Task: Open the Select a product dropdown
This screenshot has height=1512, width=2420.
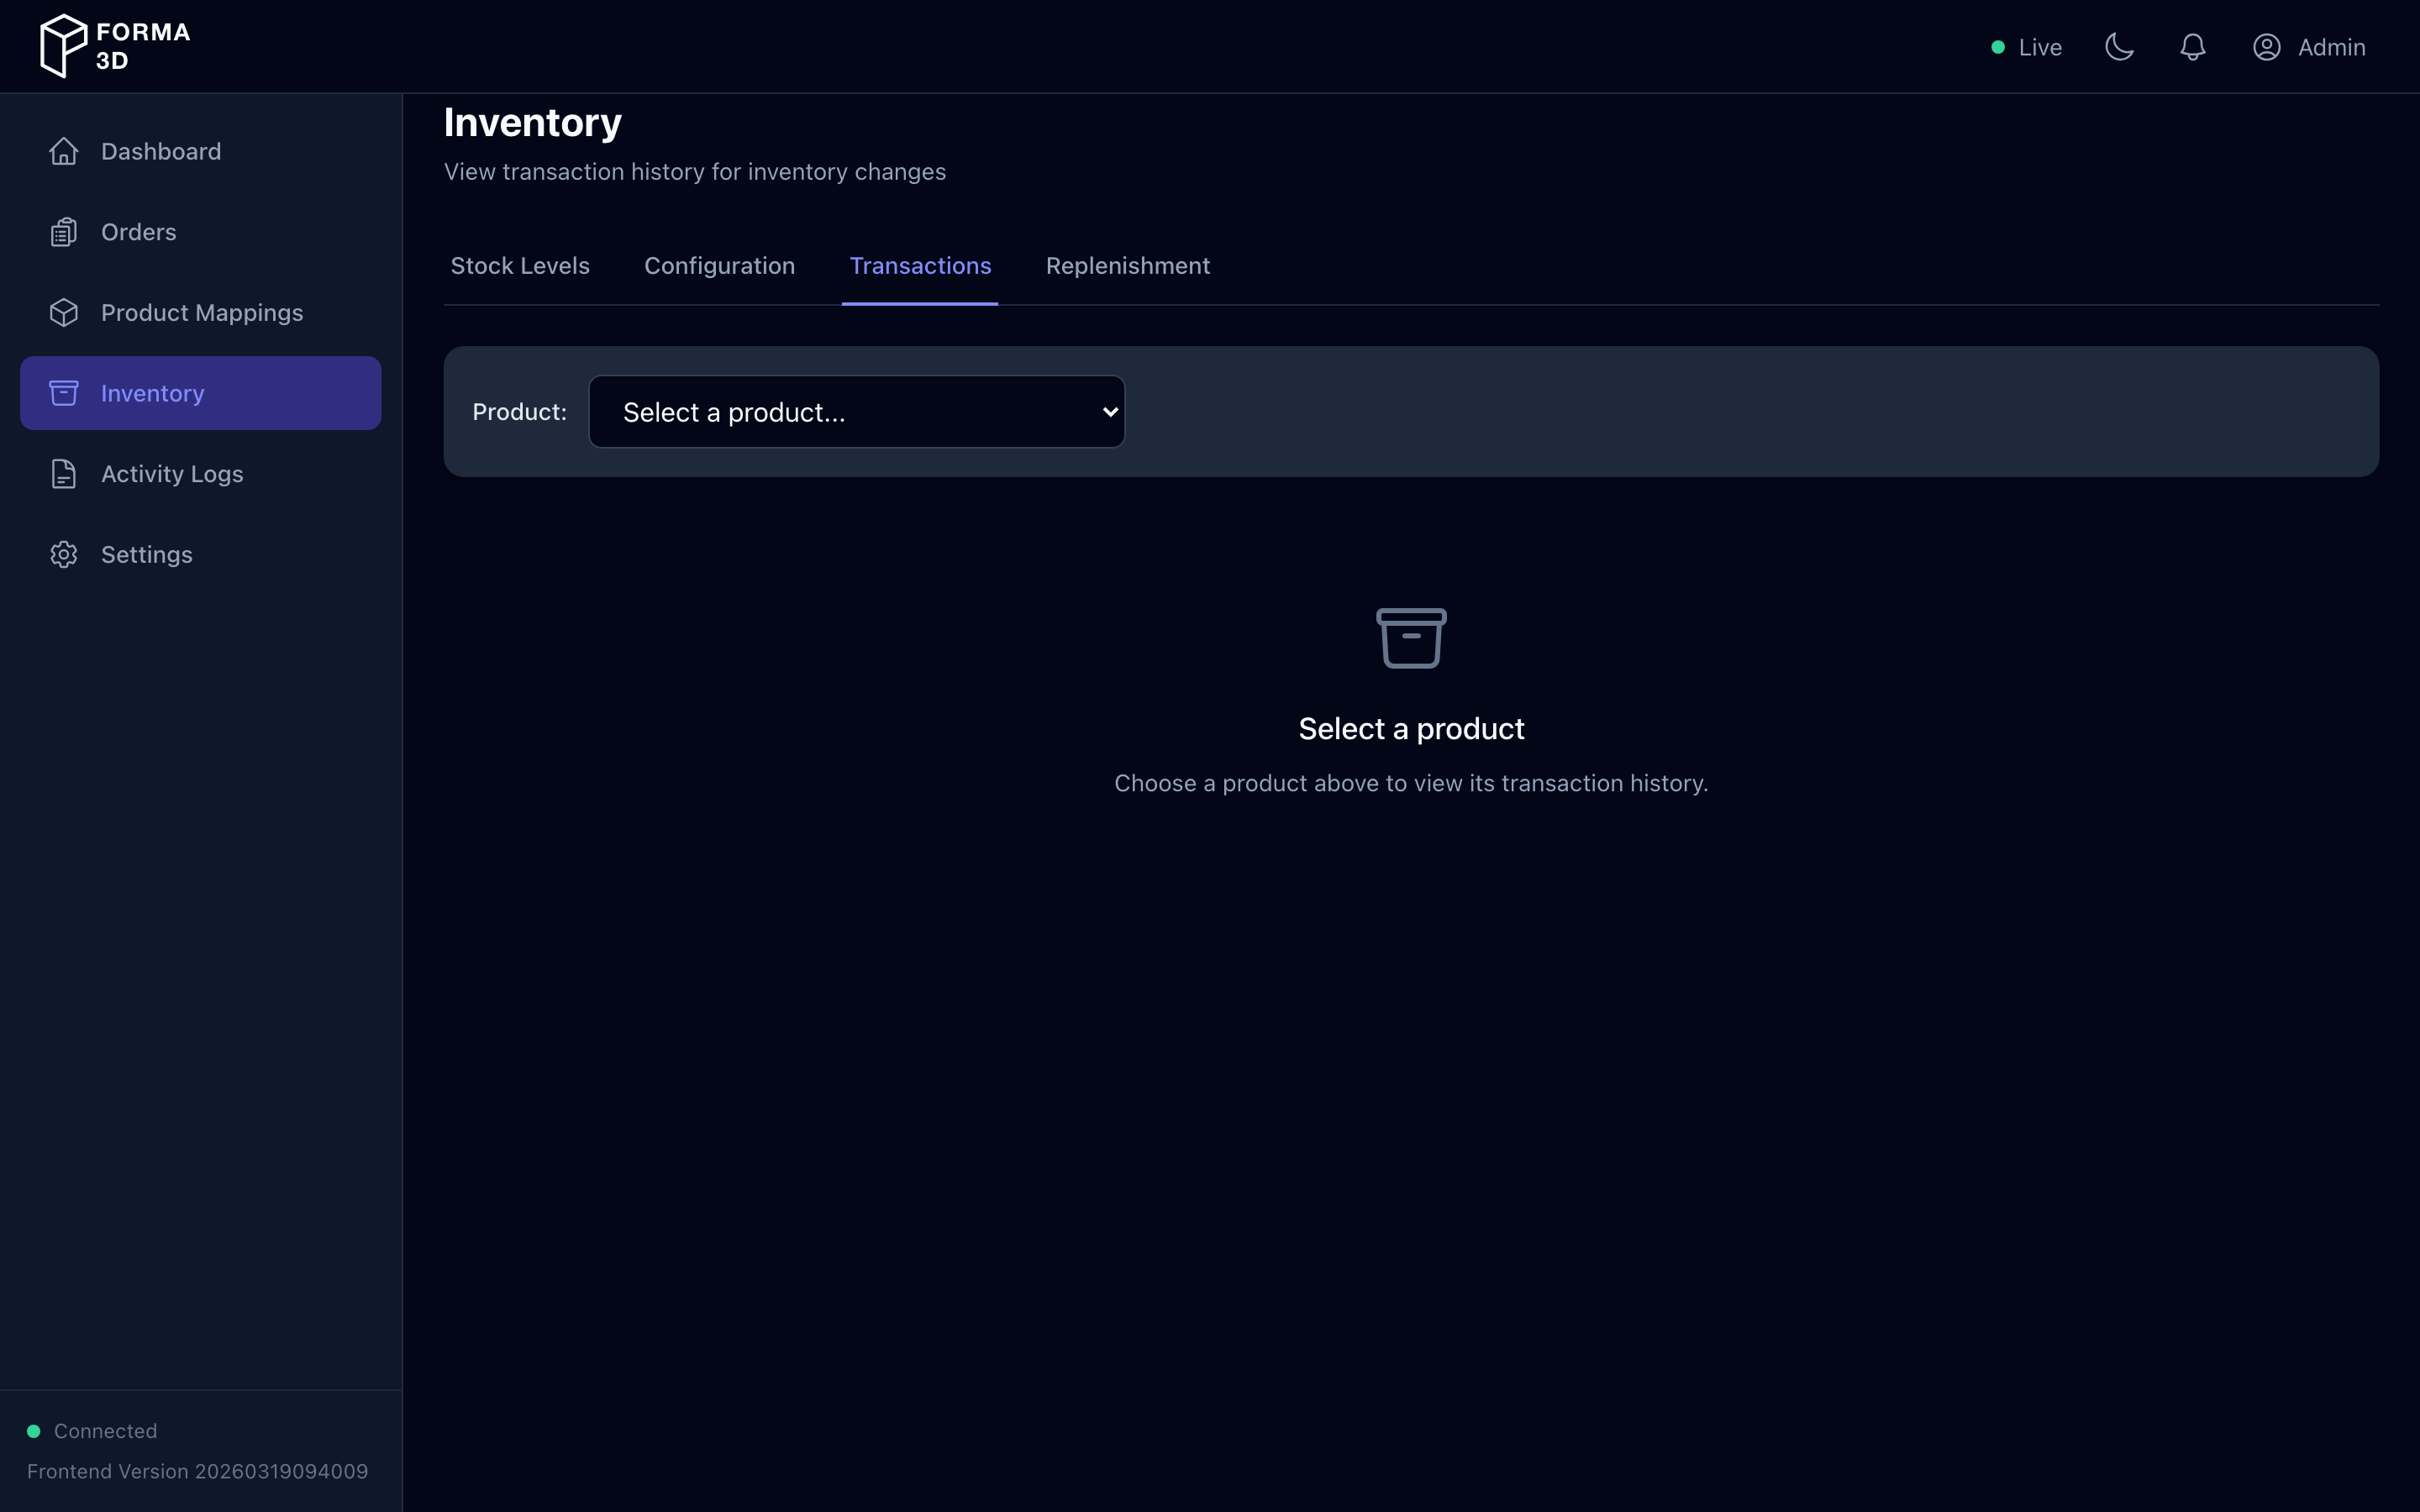Action: click(x=855, y=411)
